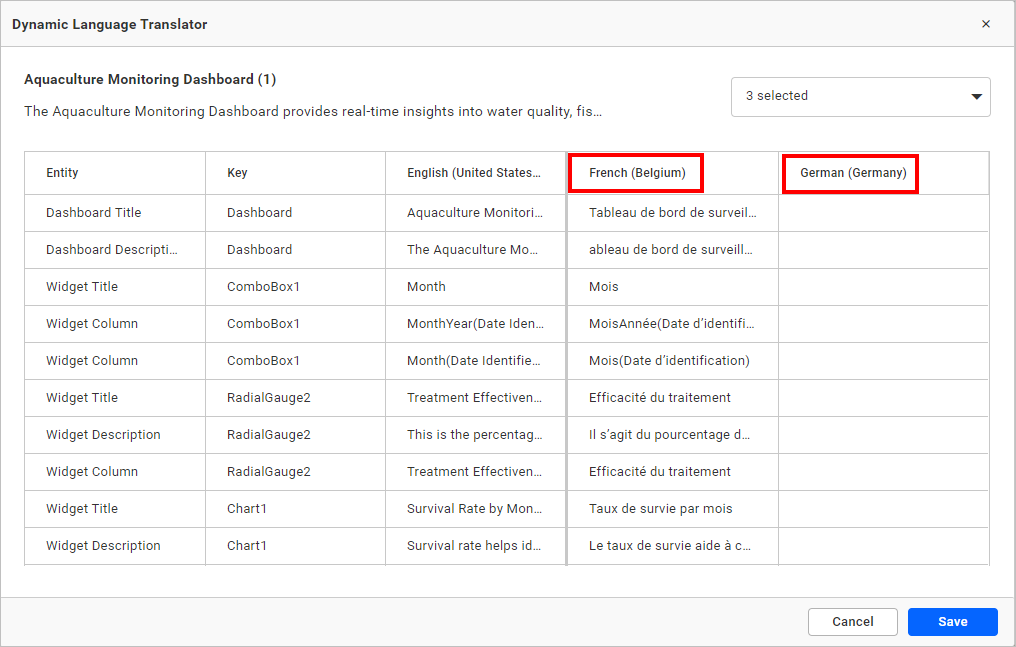Click the Cancel button
Viewport: 1016px width, 647px height.
pos(852,621)
